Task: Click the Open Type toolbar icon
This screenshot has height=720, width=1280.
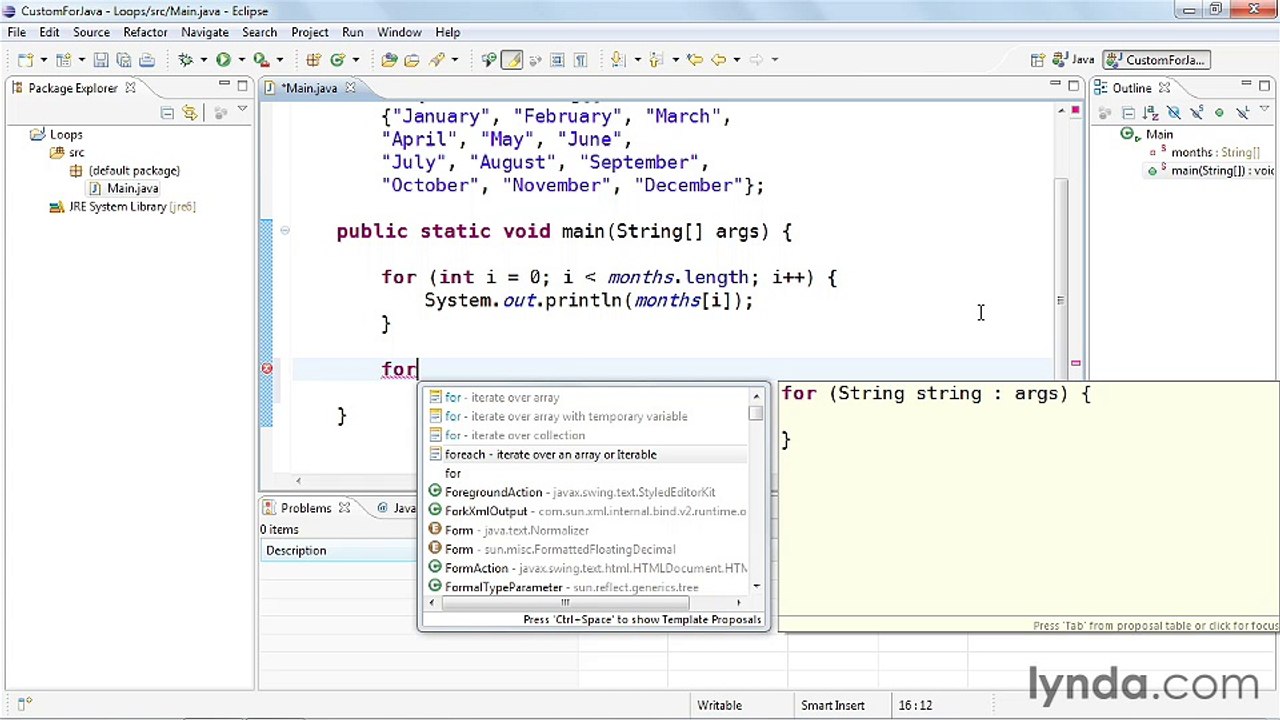Action: coord(388,60)
